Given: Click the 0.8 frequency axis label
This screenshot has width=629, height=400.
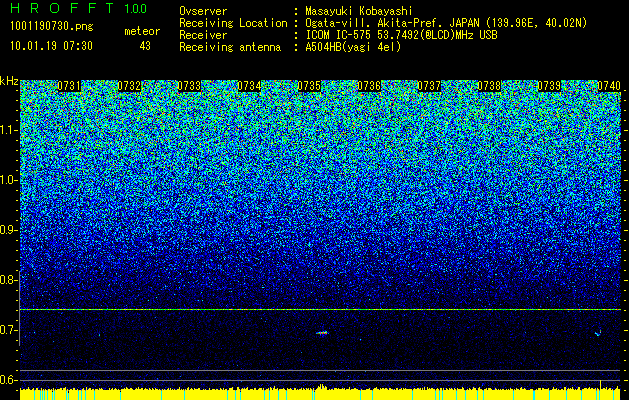Looking at the screenshot, I should tap(8, 280).
